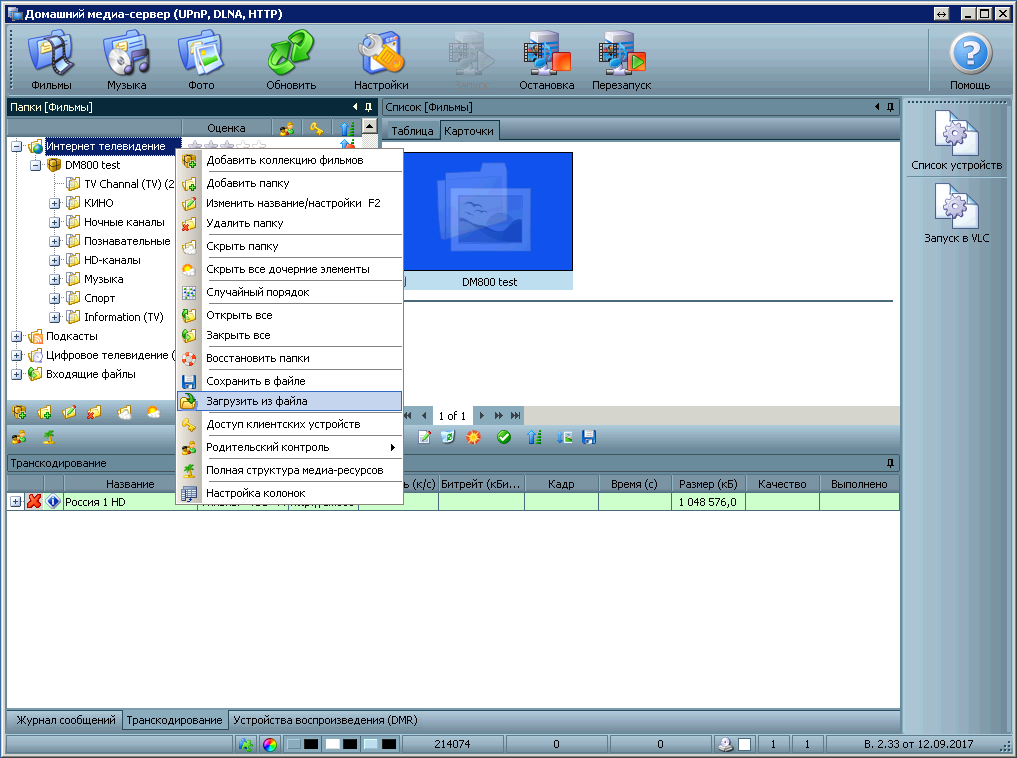
Task: Open the Музыка (Music) section
Action: [x=126, y=60]
